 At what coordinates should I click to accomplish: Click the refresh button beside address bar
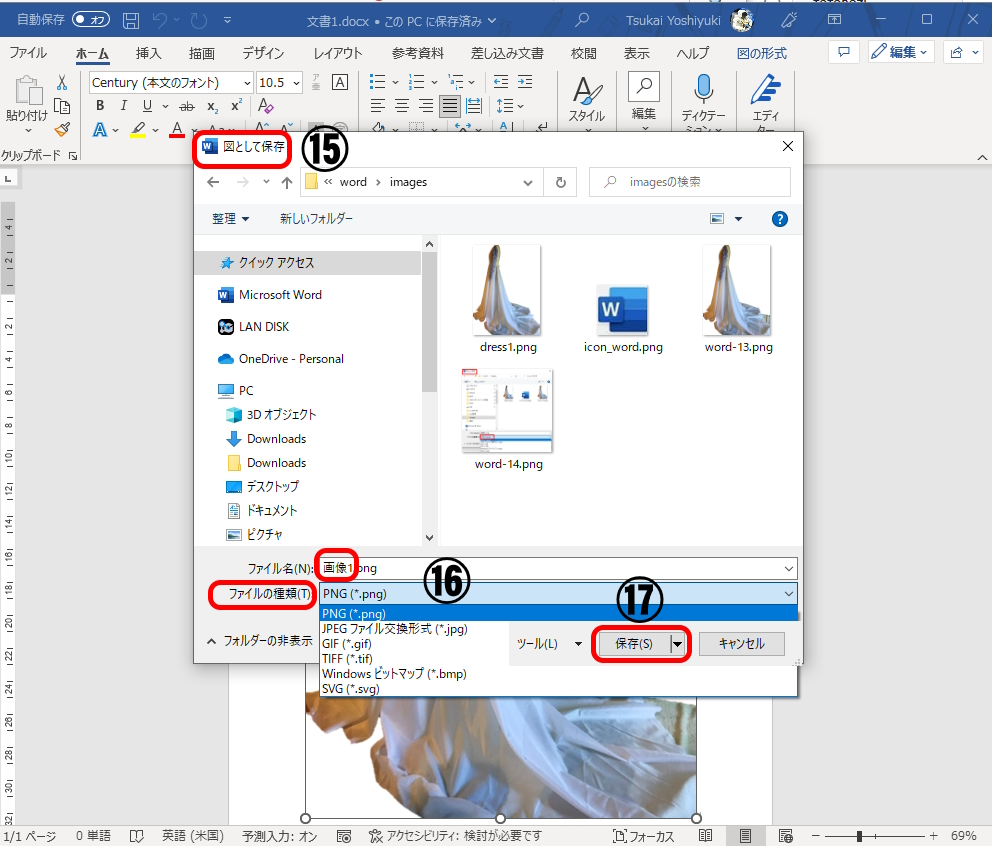click(560, 182)
